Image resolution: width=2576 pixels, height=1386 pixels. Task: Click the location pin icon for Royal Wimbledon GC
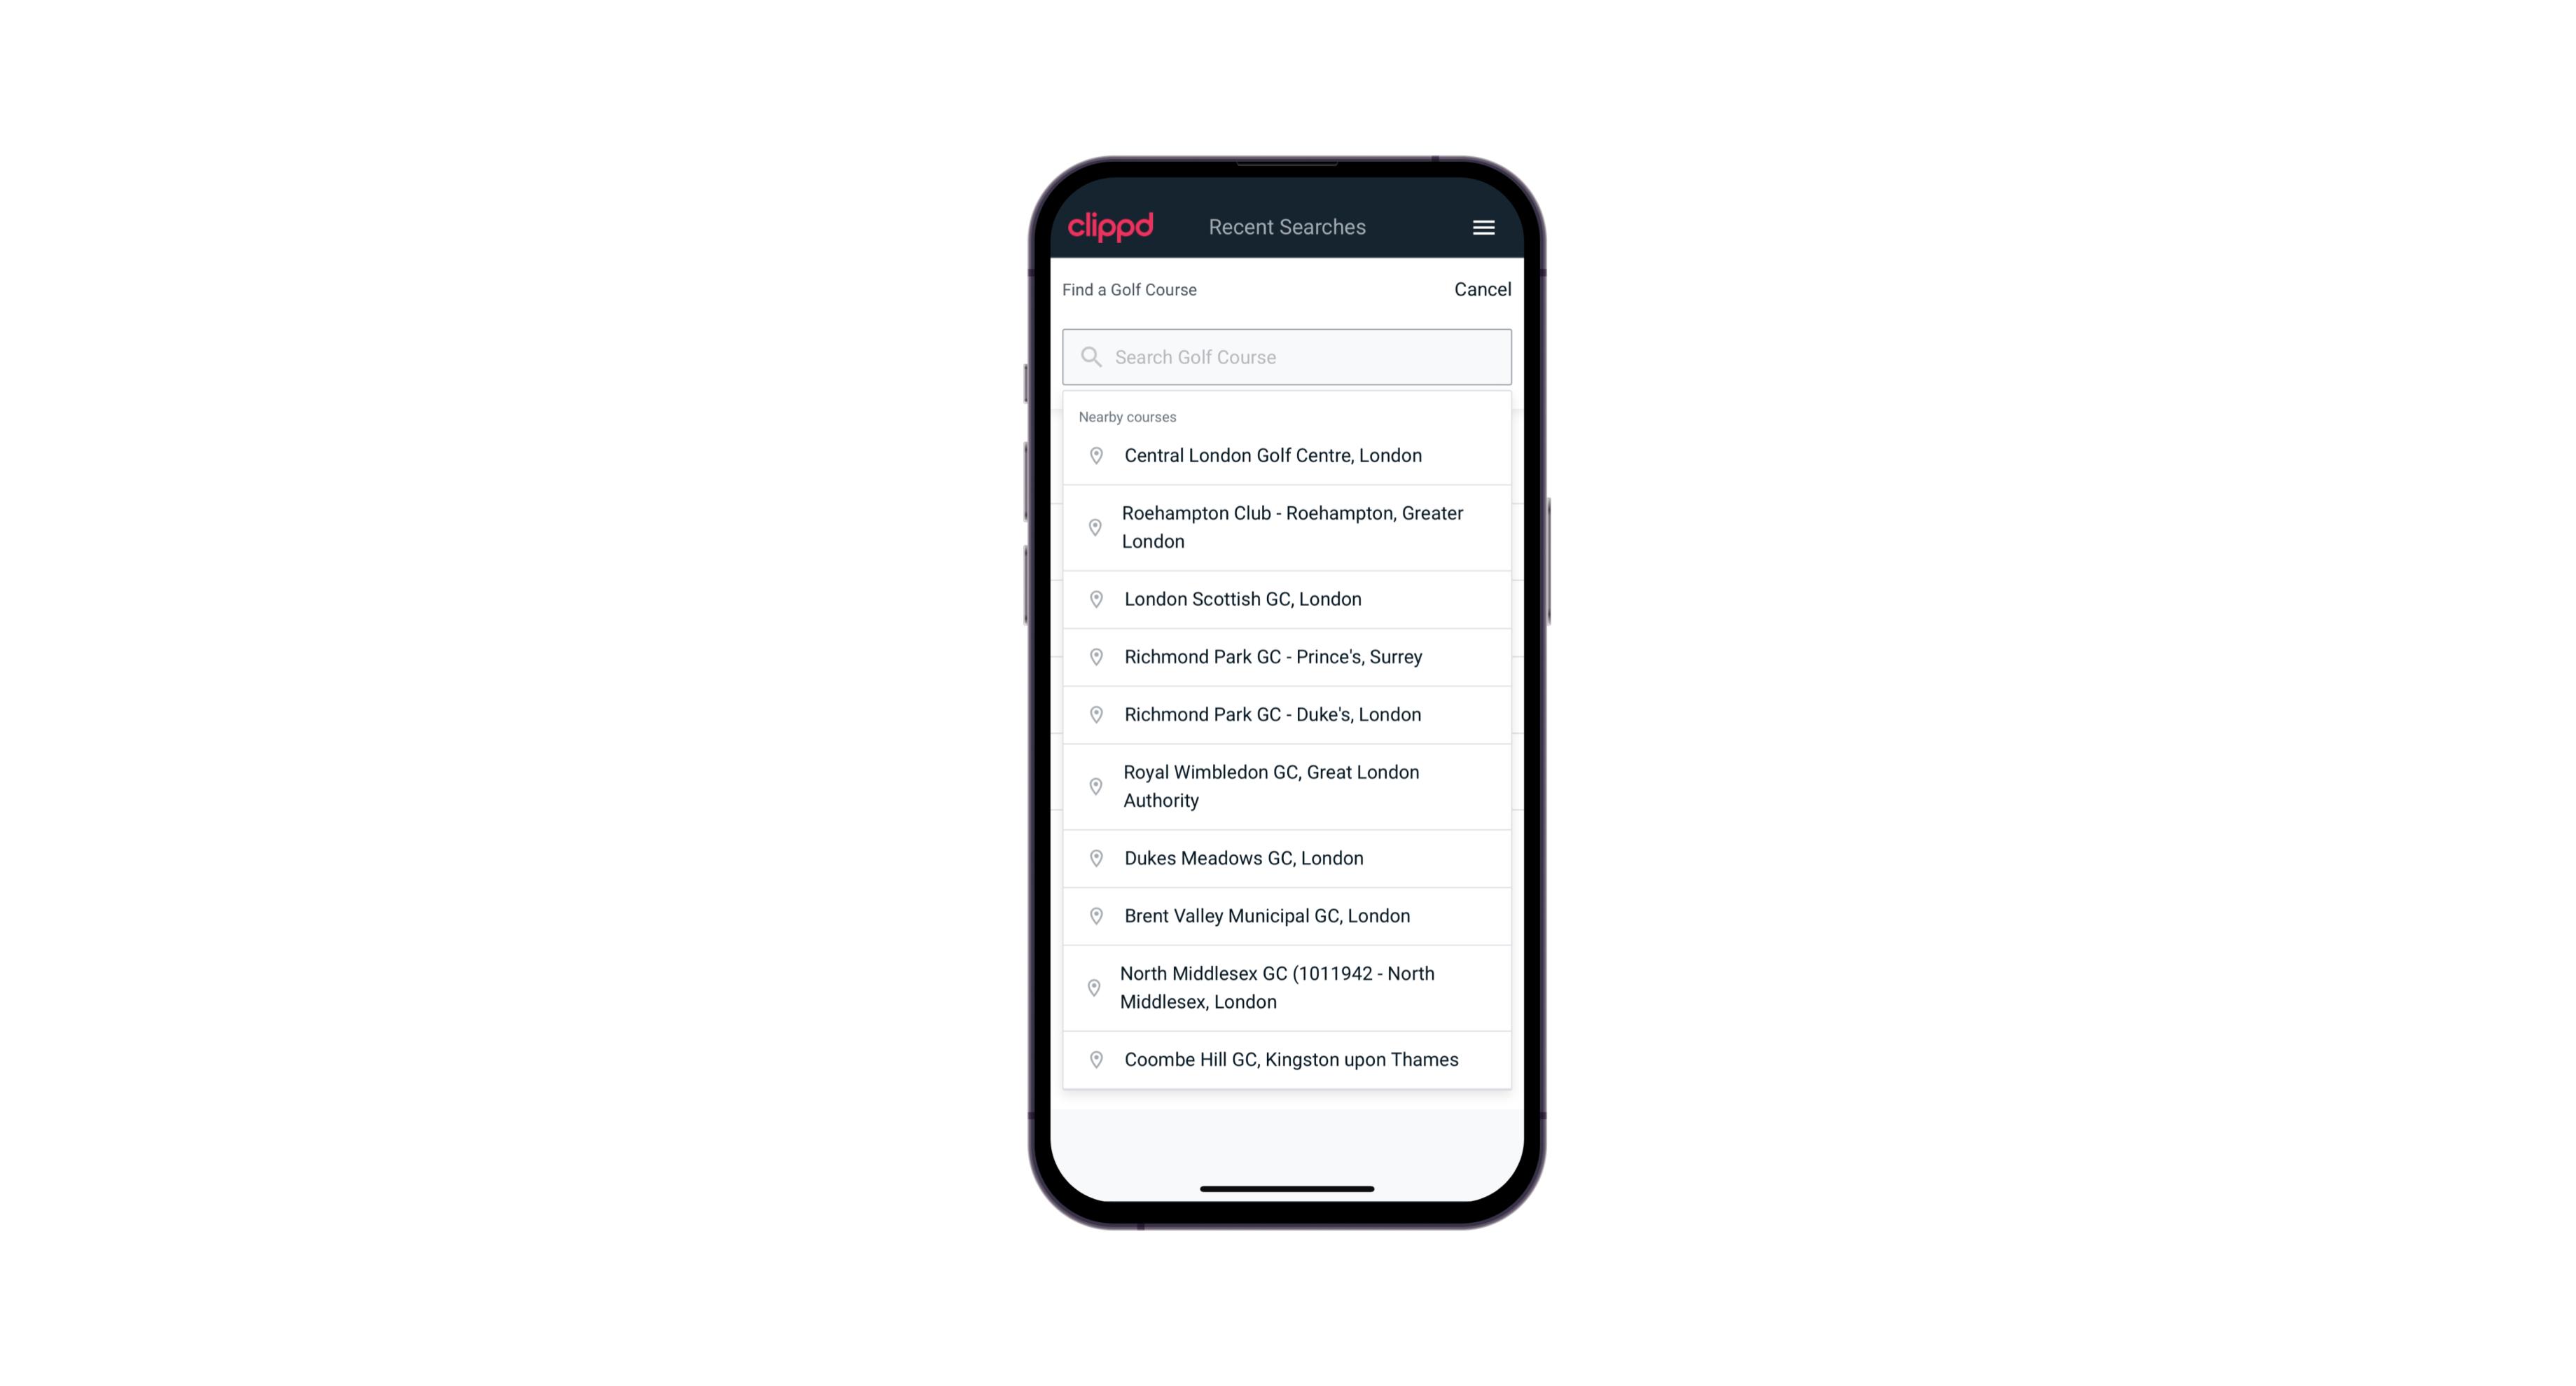point(1092,785)
